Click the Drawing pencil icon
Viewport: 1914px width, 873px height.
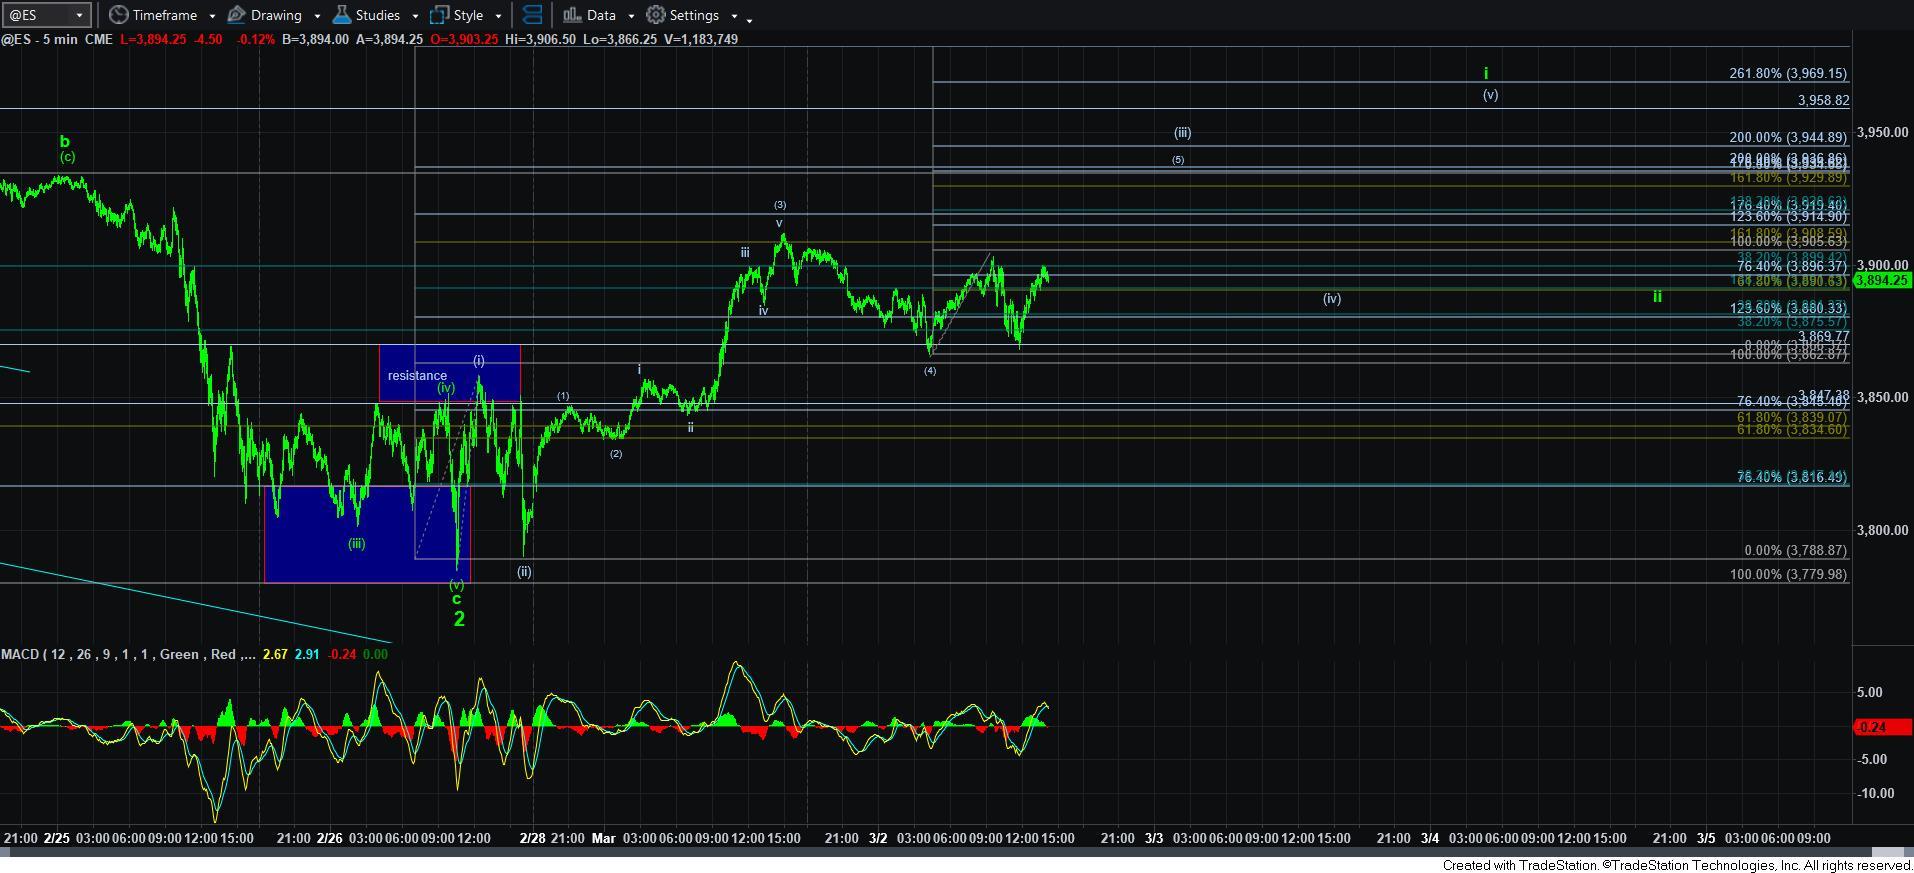pyautogui.click(x=237, y=15)
